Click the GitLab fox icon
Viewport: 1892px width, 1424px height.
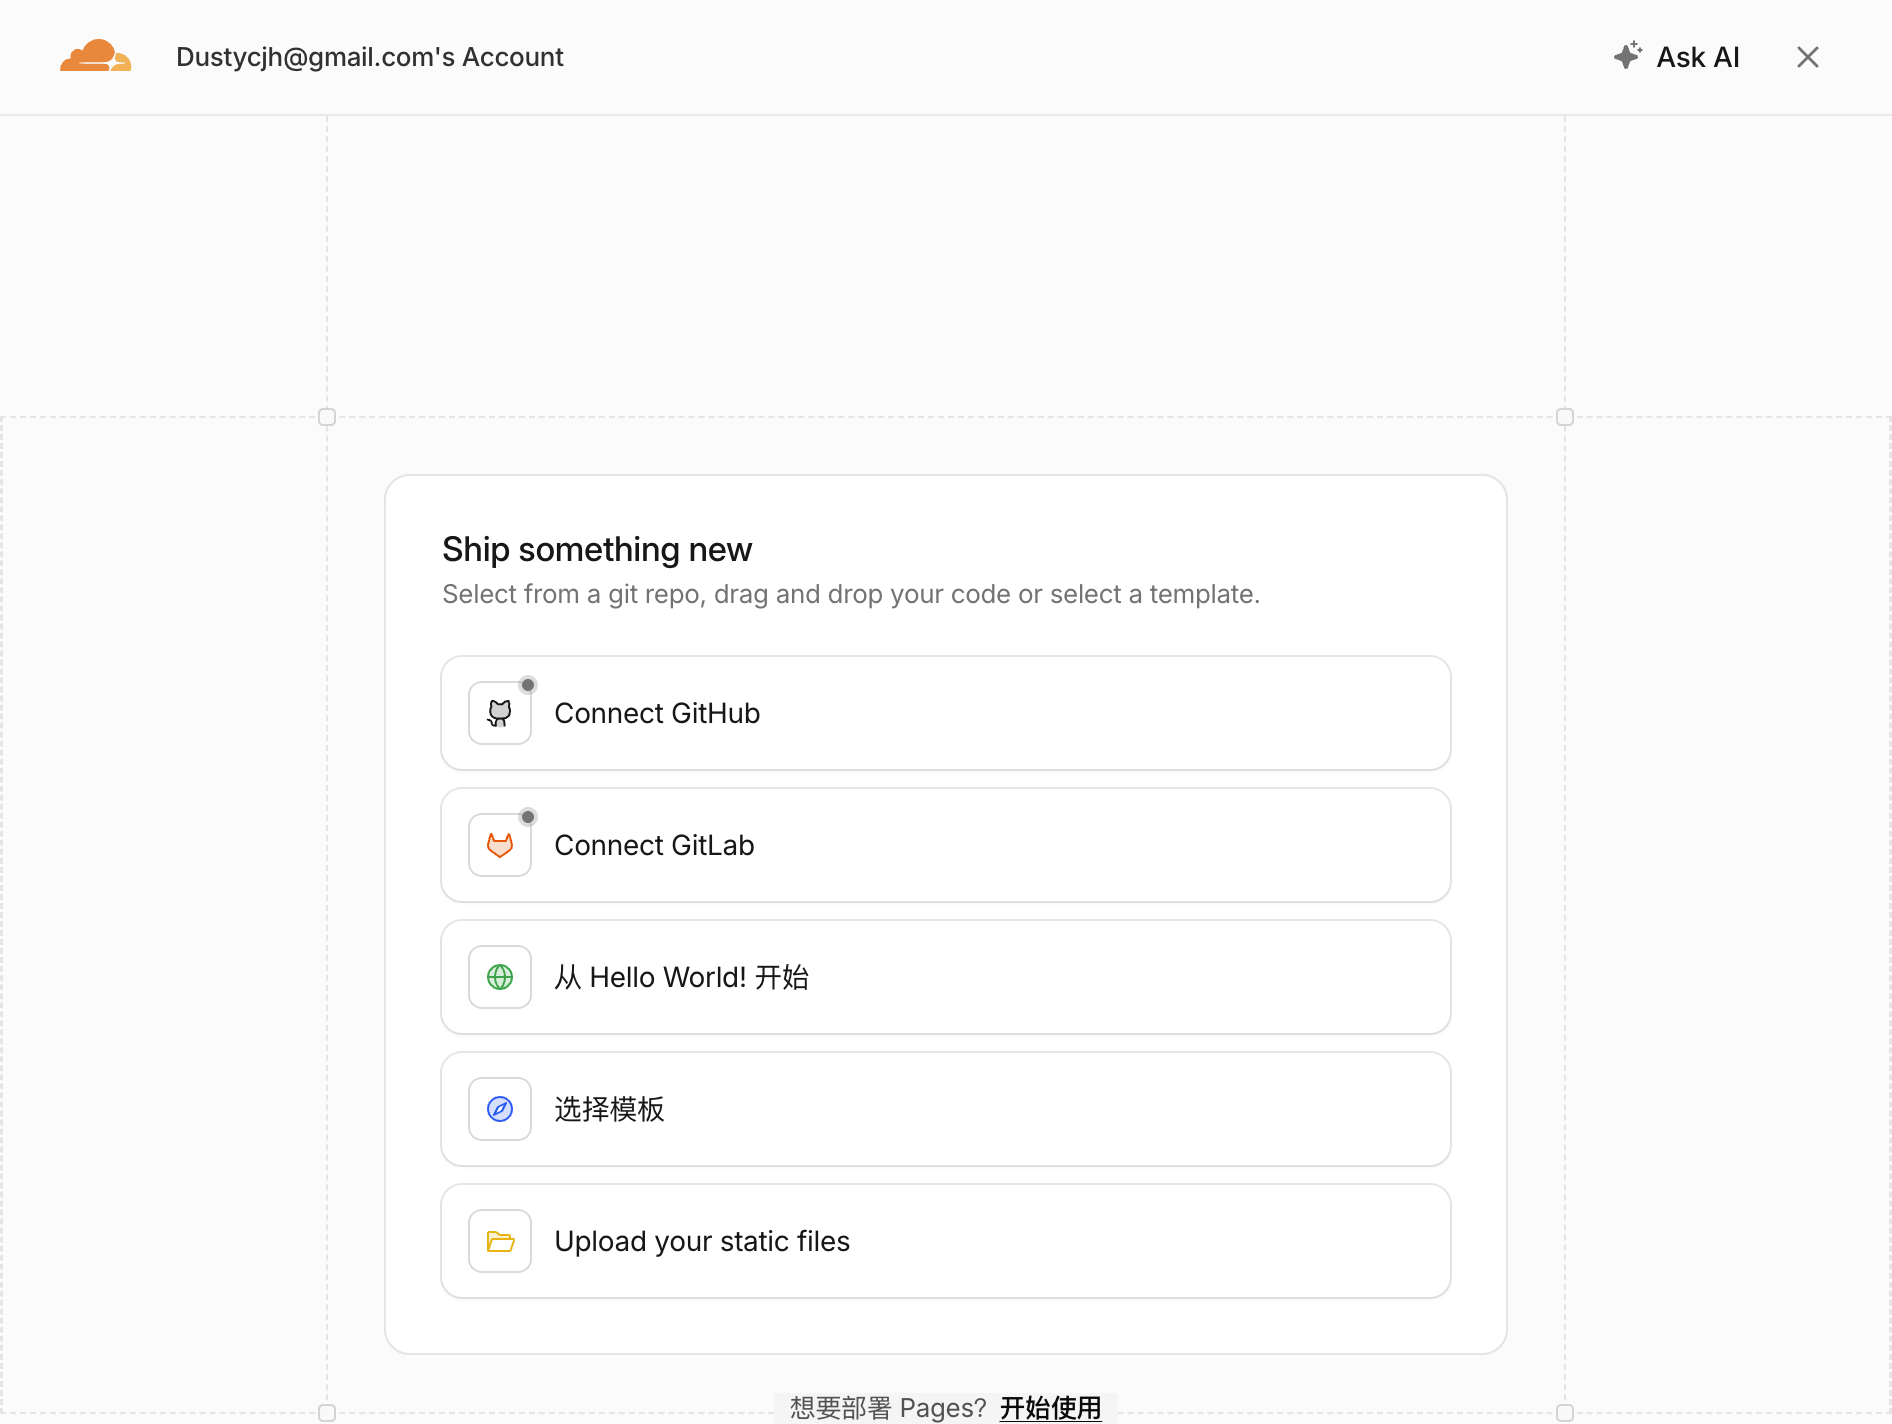pos(500,845)
